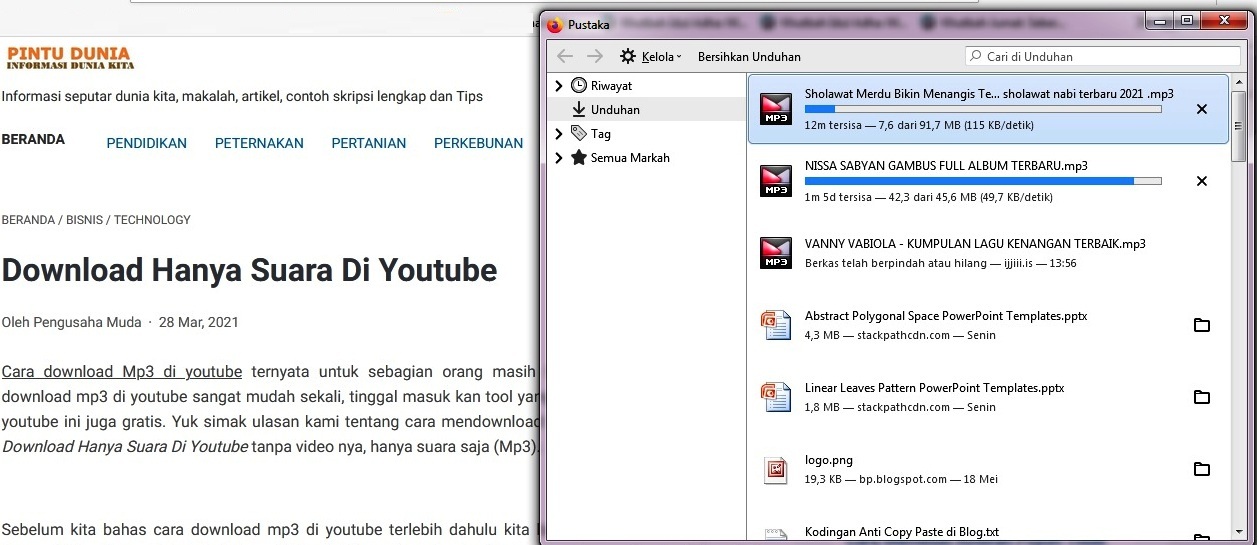Click the 28 Mar, 2021 post date

(199, 322)
